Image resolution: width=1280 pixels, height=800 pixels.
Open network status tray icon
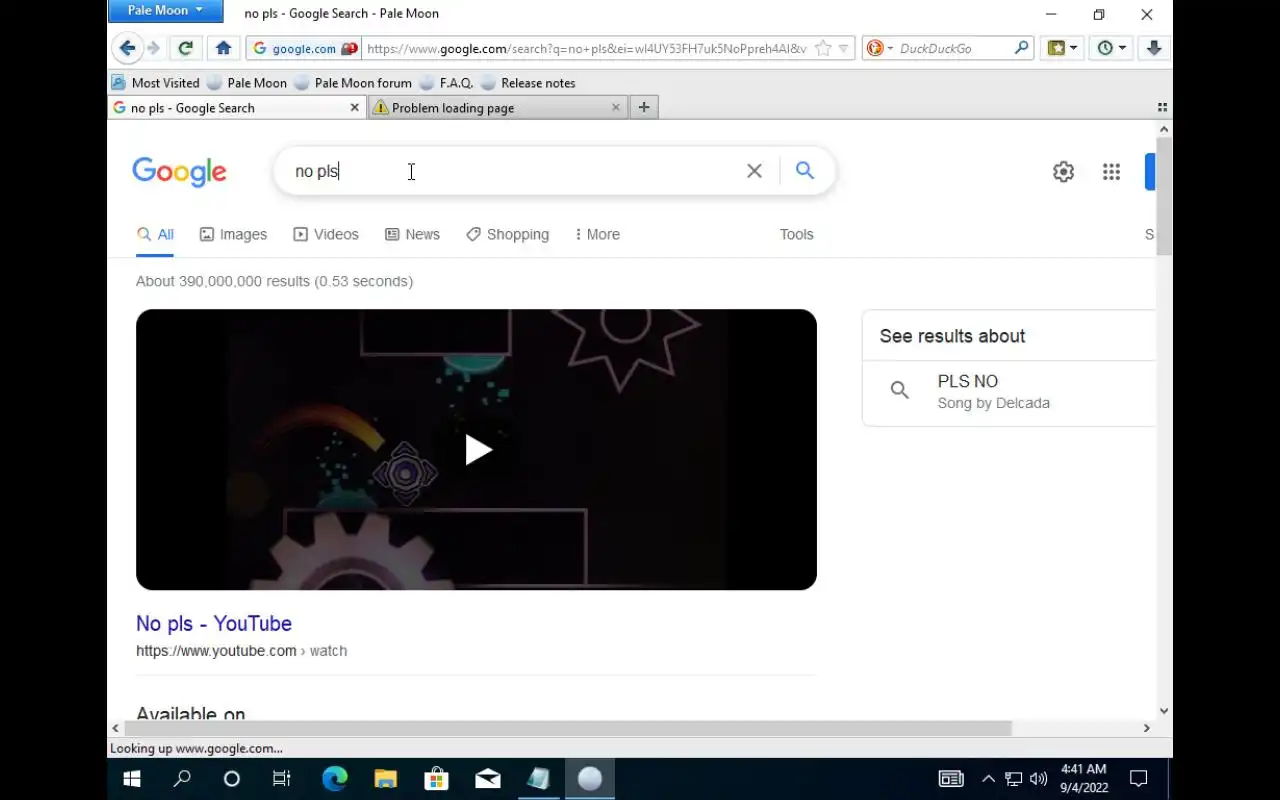1013,779
